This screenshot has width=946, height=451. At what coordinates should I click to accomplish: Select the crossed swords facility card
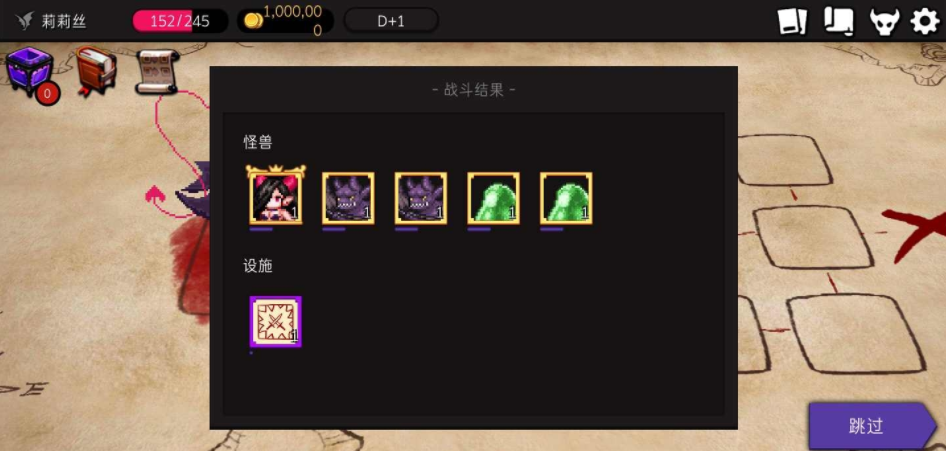click(x=276, y=322)
